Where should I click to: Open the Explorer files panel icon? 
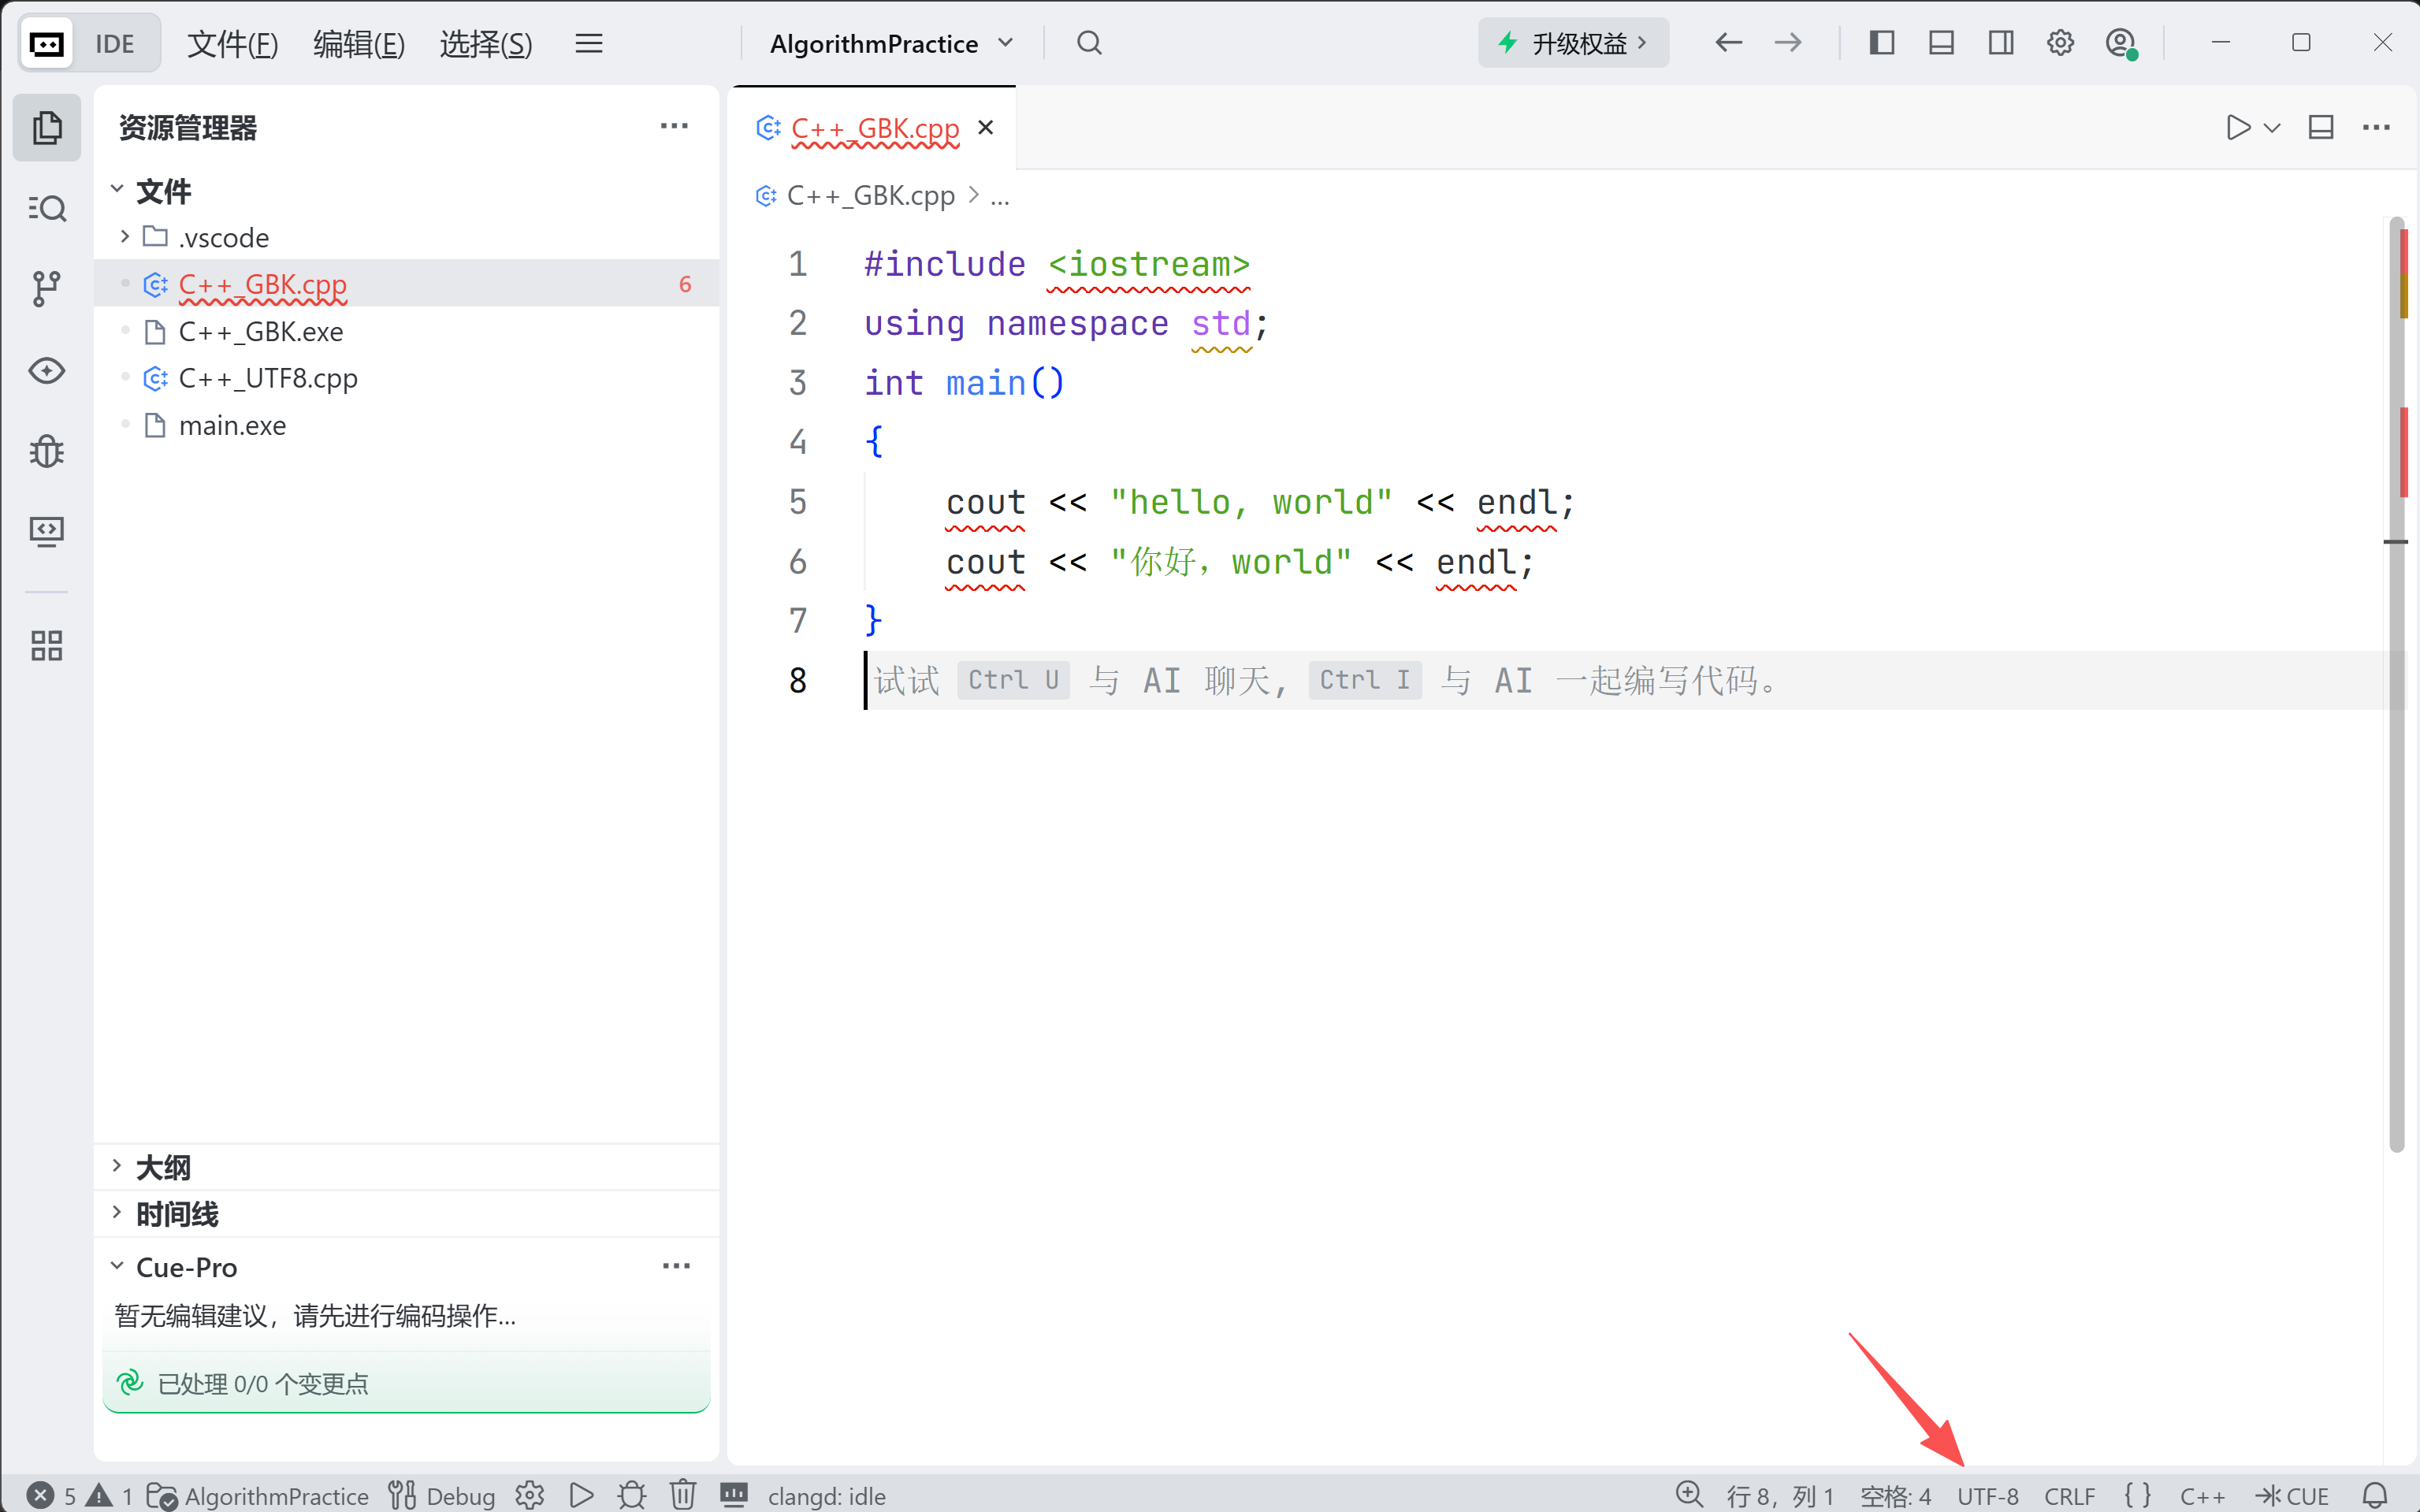[x=47, y=128]
